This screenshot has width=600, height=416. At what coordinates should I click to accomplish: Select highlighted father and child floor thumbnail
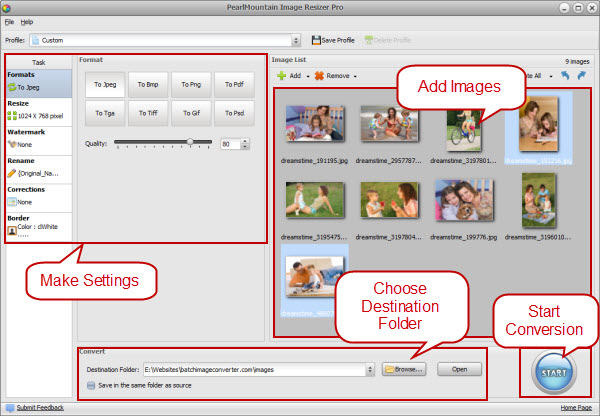(315, 277)
